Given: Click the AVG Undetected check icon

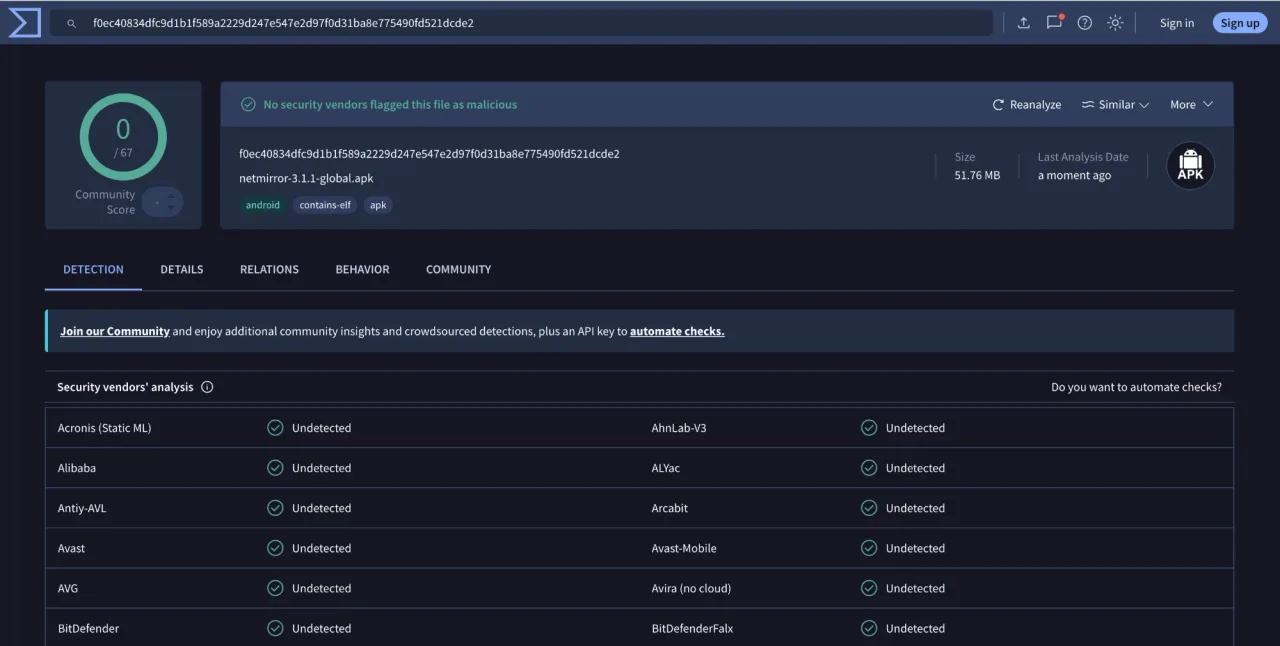Looking at the screenshot, I should pyautogui.click(x=275, y=588).
